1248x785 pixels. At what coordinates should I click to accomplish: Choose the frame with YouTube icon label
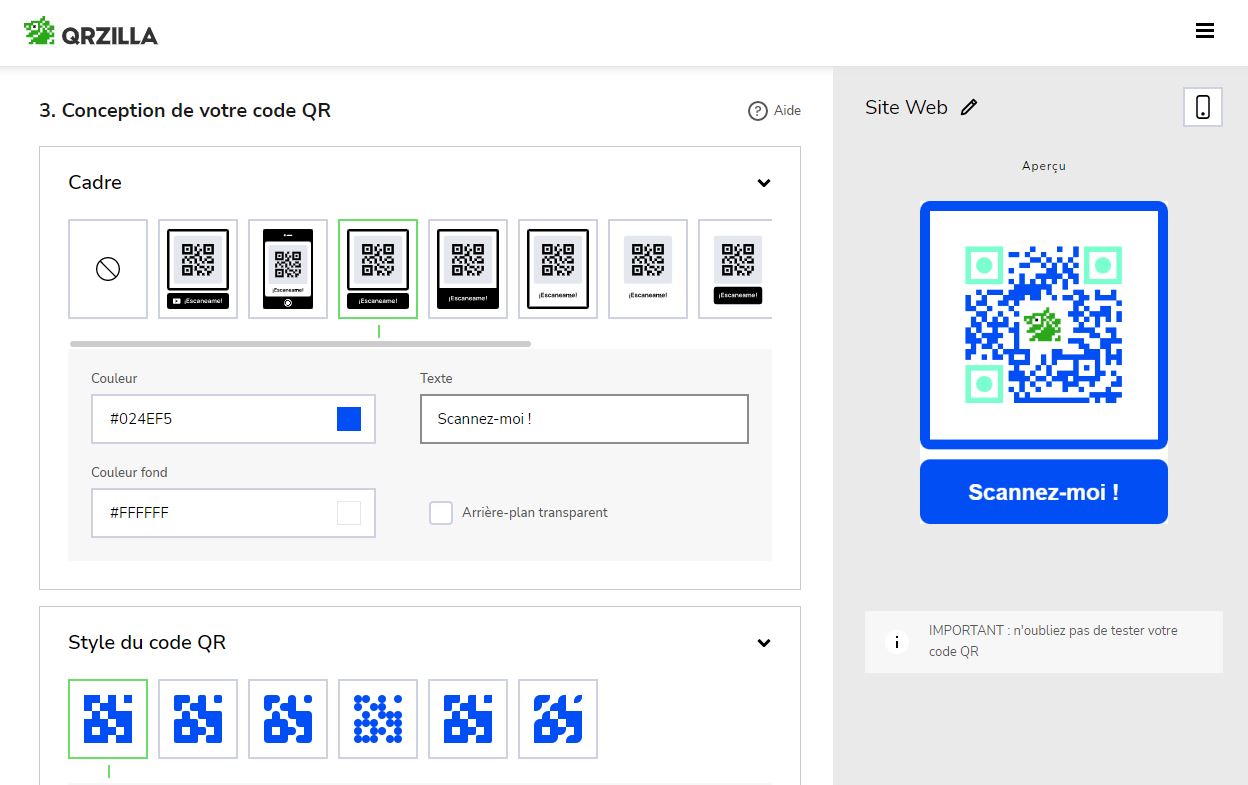click(198, 269)
